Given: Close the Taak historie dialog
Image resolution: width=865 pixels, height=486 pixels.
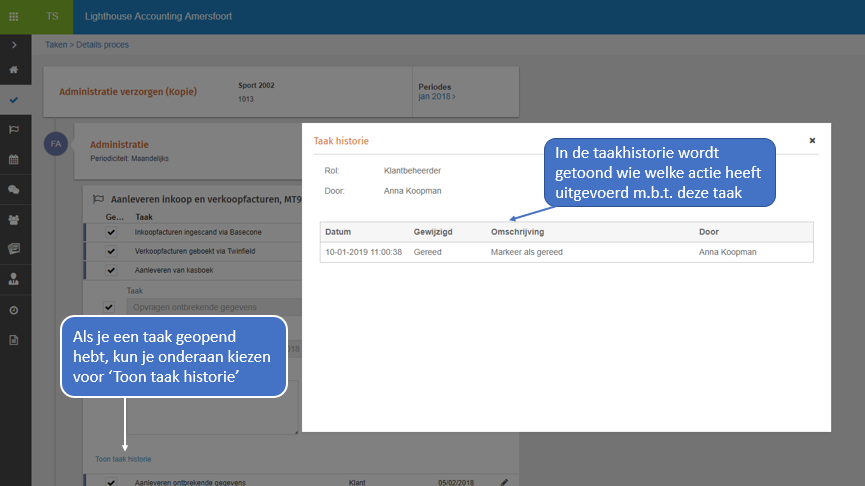Looking at the screenshot, I should coord(812,141).
